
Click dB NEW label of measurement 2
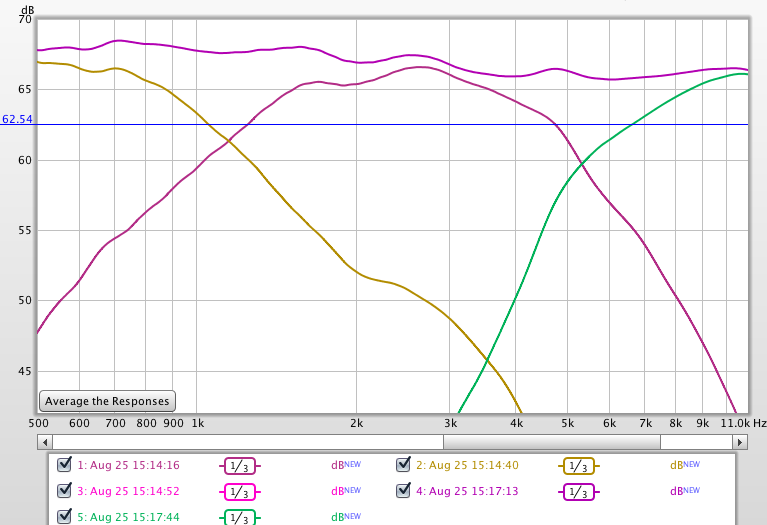684,465
